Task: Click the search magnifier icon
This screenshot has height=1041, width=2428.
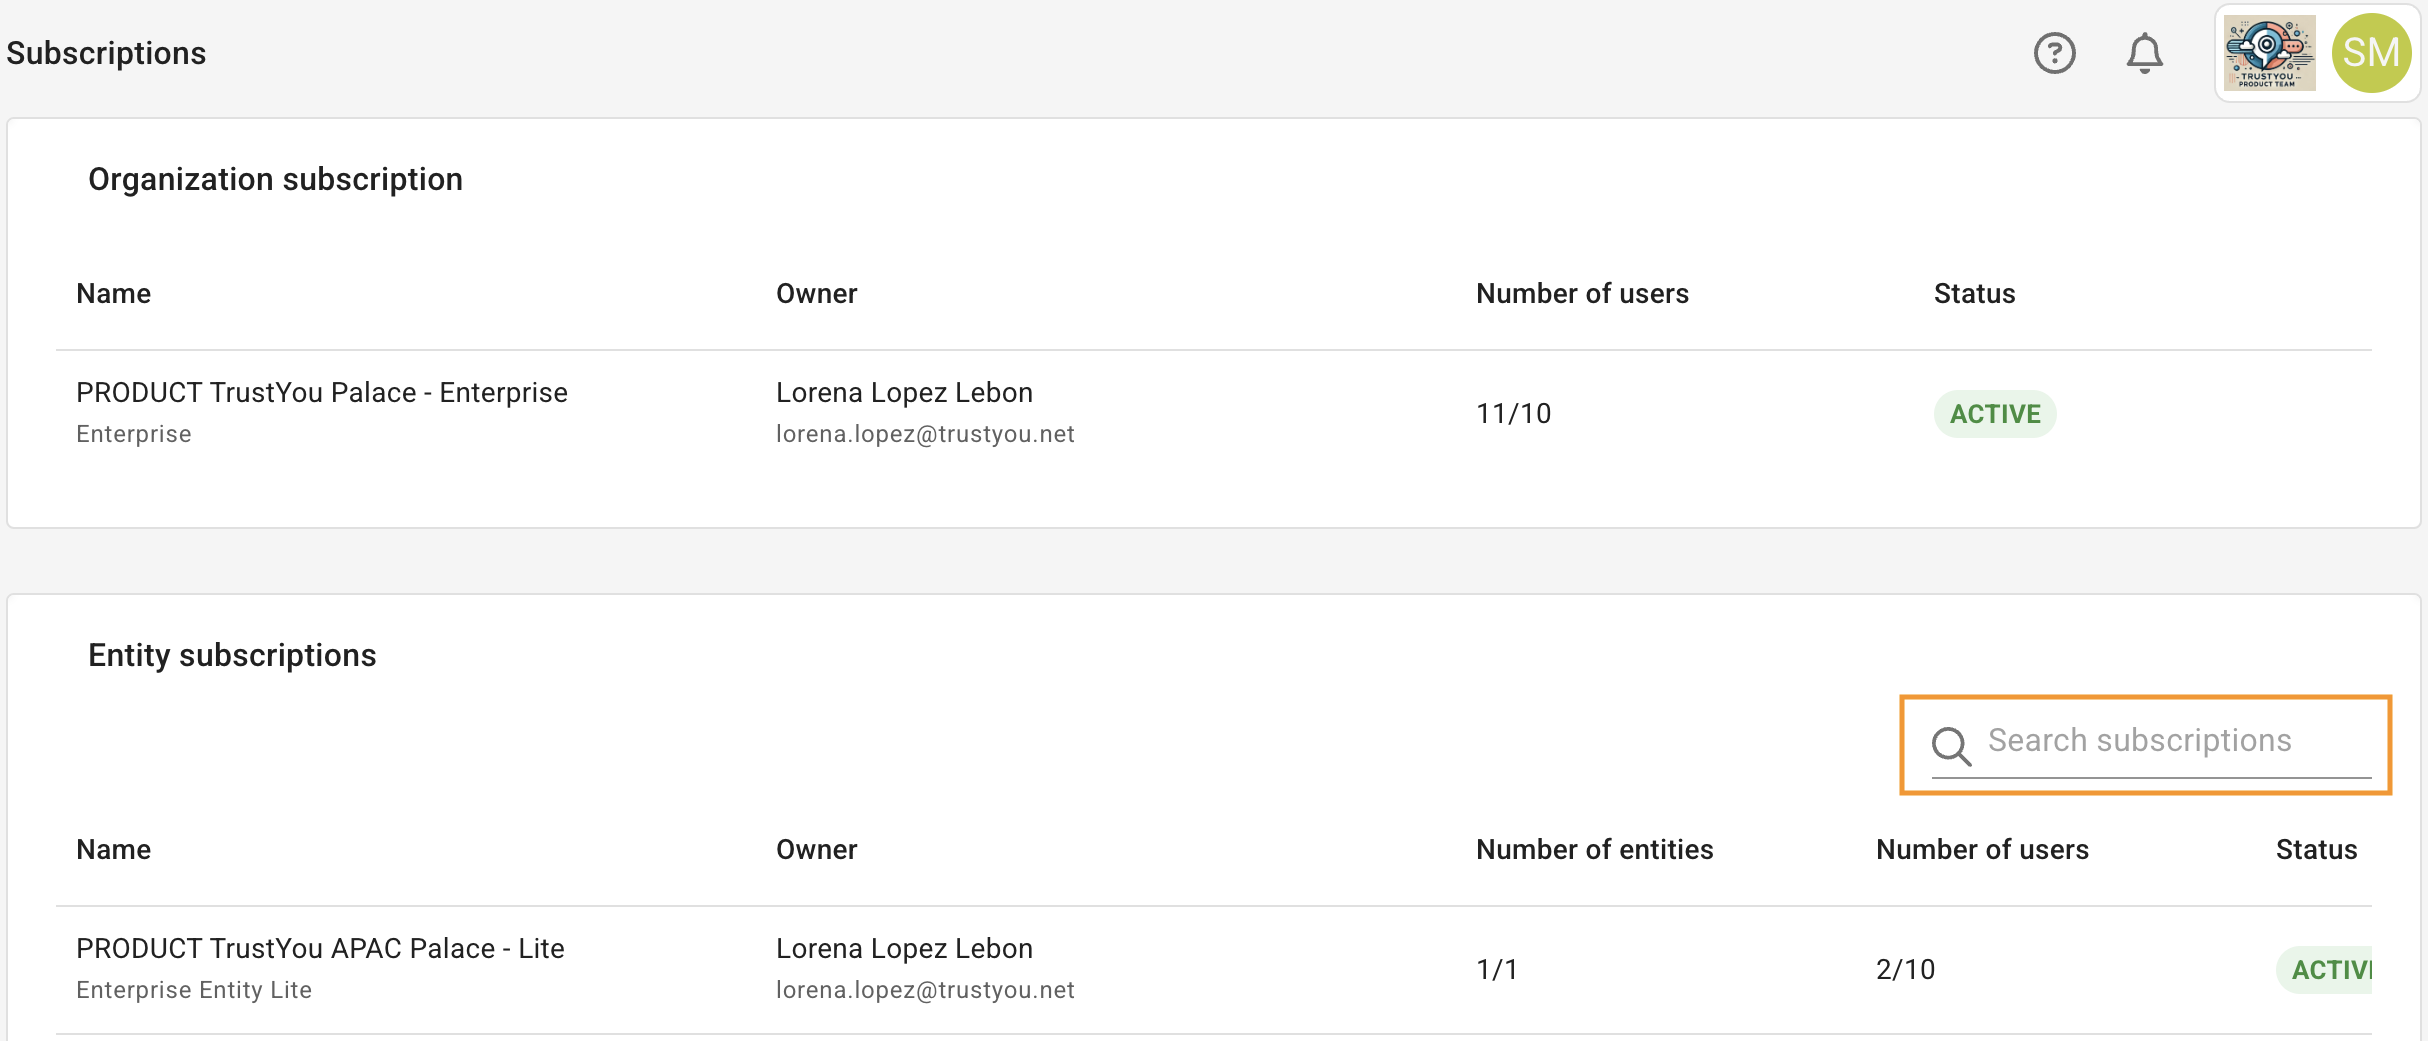Action: point(1951,746)
